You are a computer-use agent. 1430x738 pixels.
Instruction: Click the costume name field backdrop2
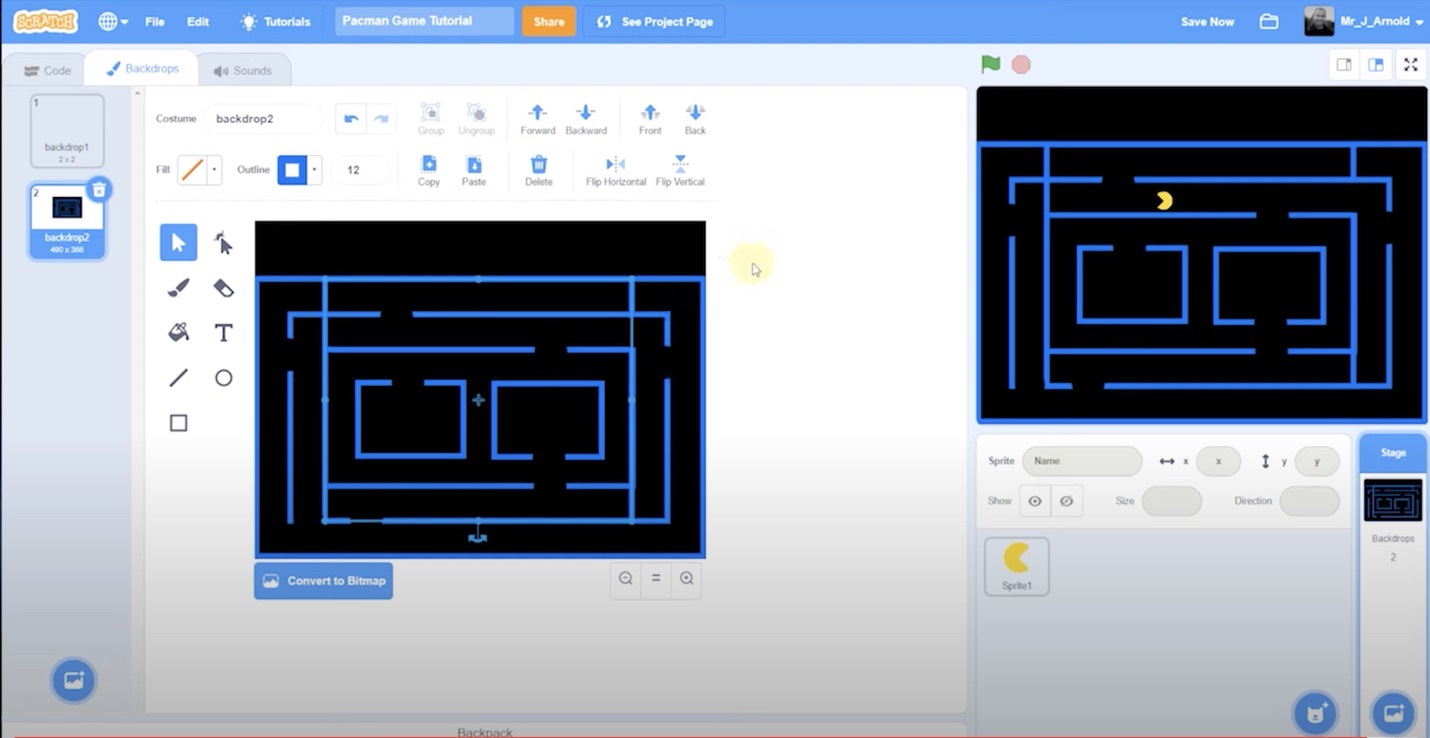pyautogui.click(x=264, y=118)
